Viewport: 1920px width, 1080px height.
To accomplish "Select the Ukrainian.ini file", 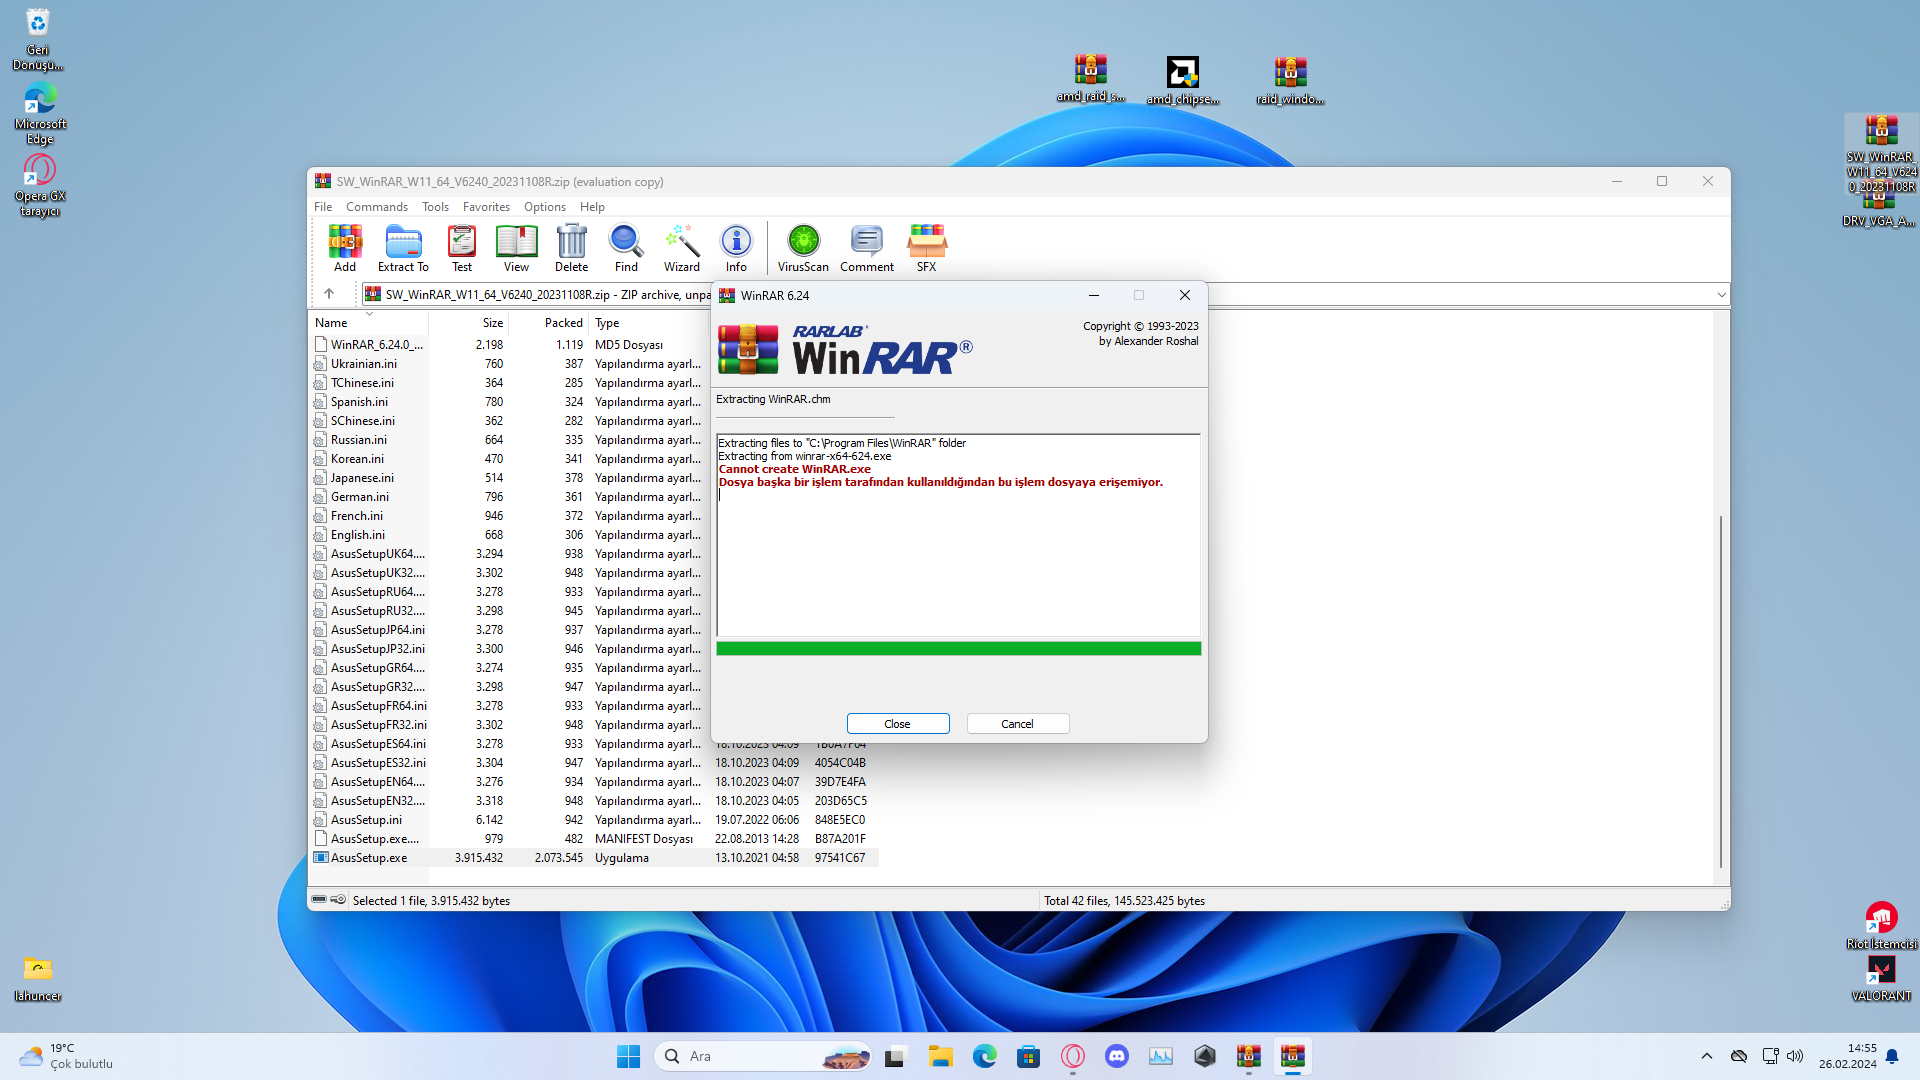I will [364, 364].
